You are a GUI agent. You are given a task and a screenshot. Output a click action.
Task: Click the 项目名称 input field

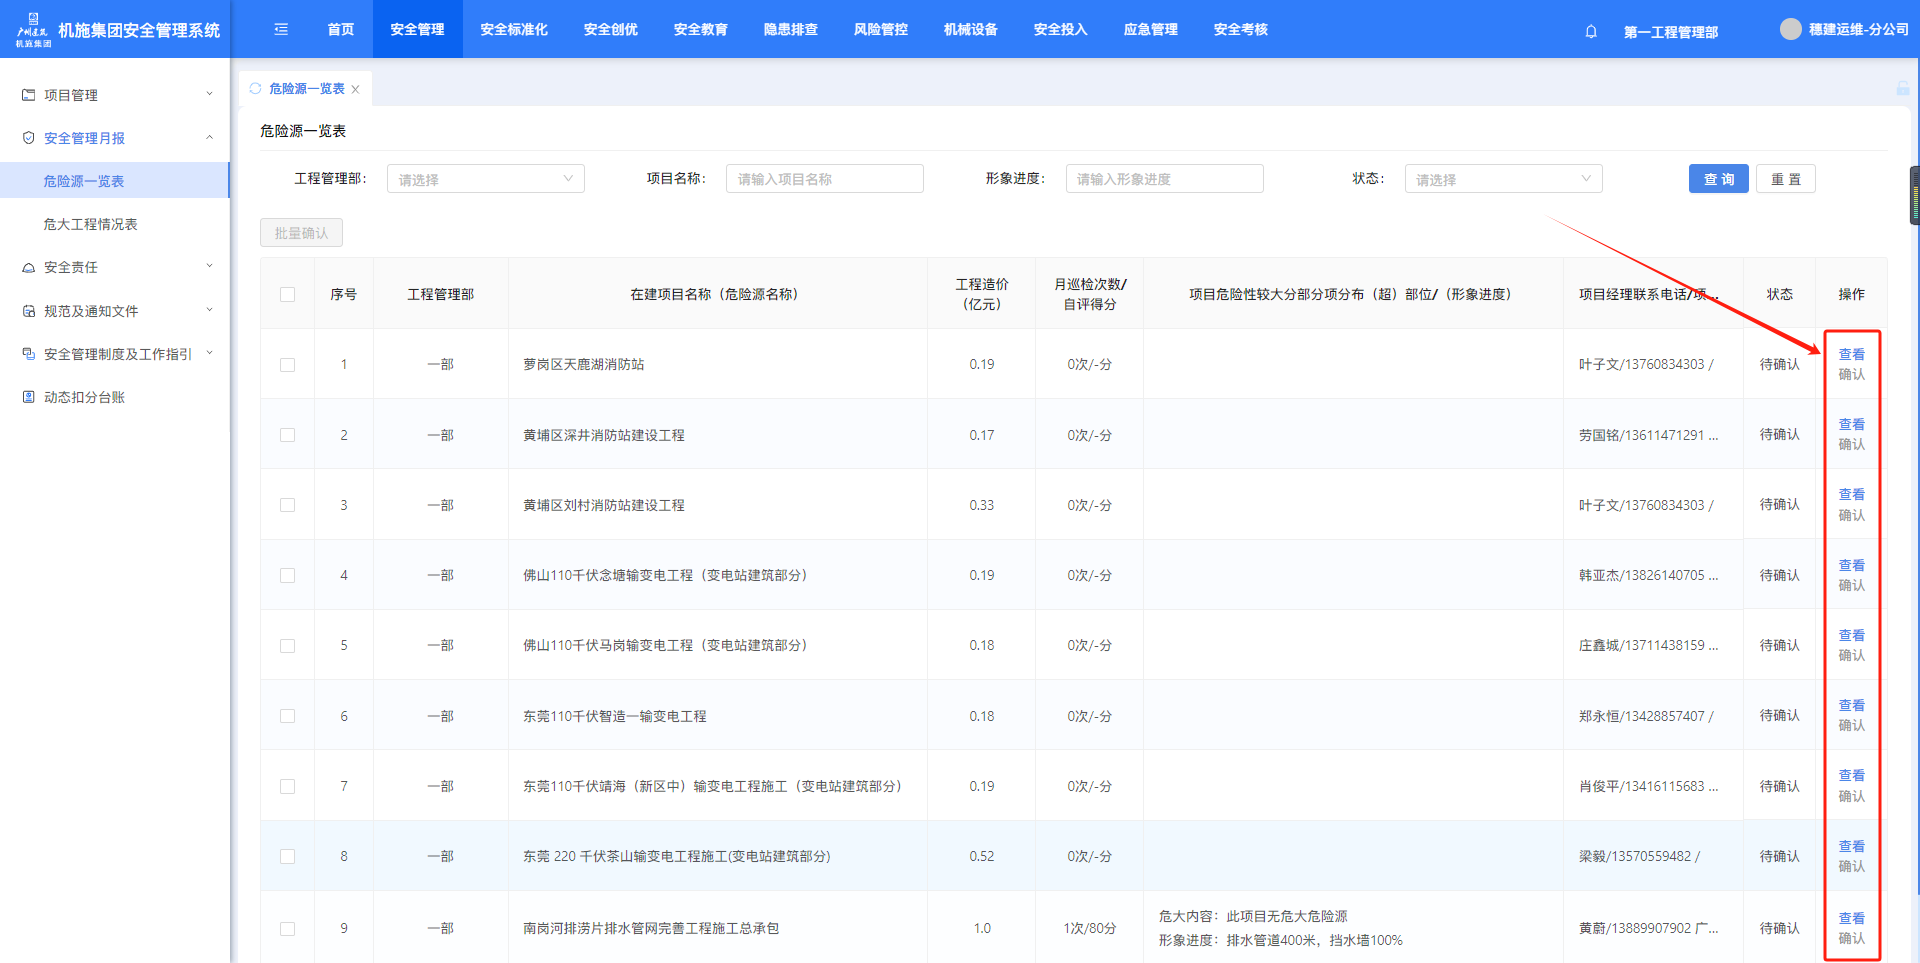click(824, 179)
